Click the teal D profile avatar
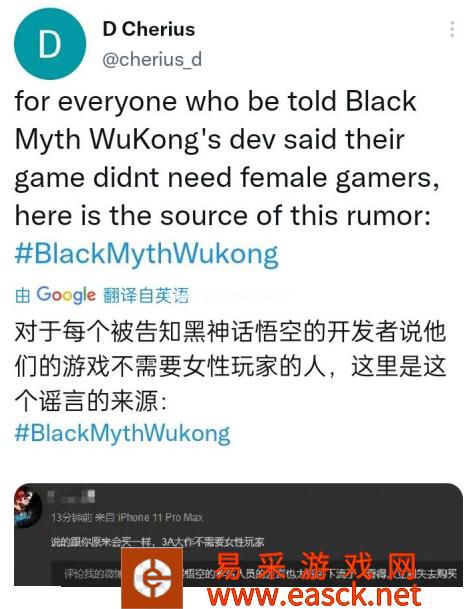Screen dimensions: 467x609 coord(50,44)
